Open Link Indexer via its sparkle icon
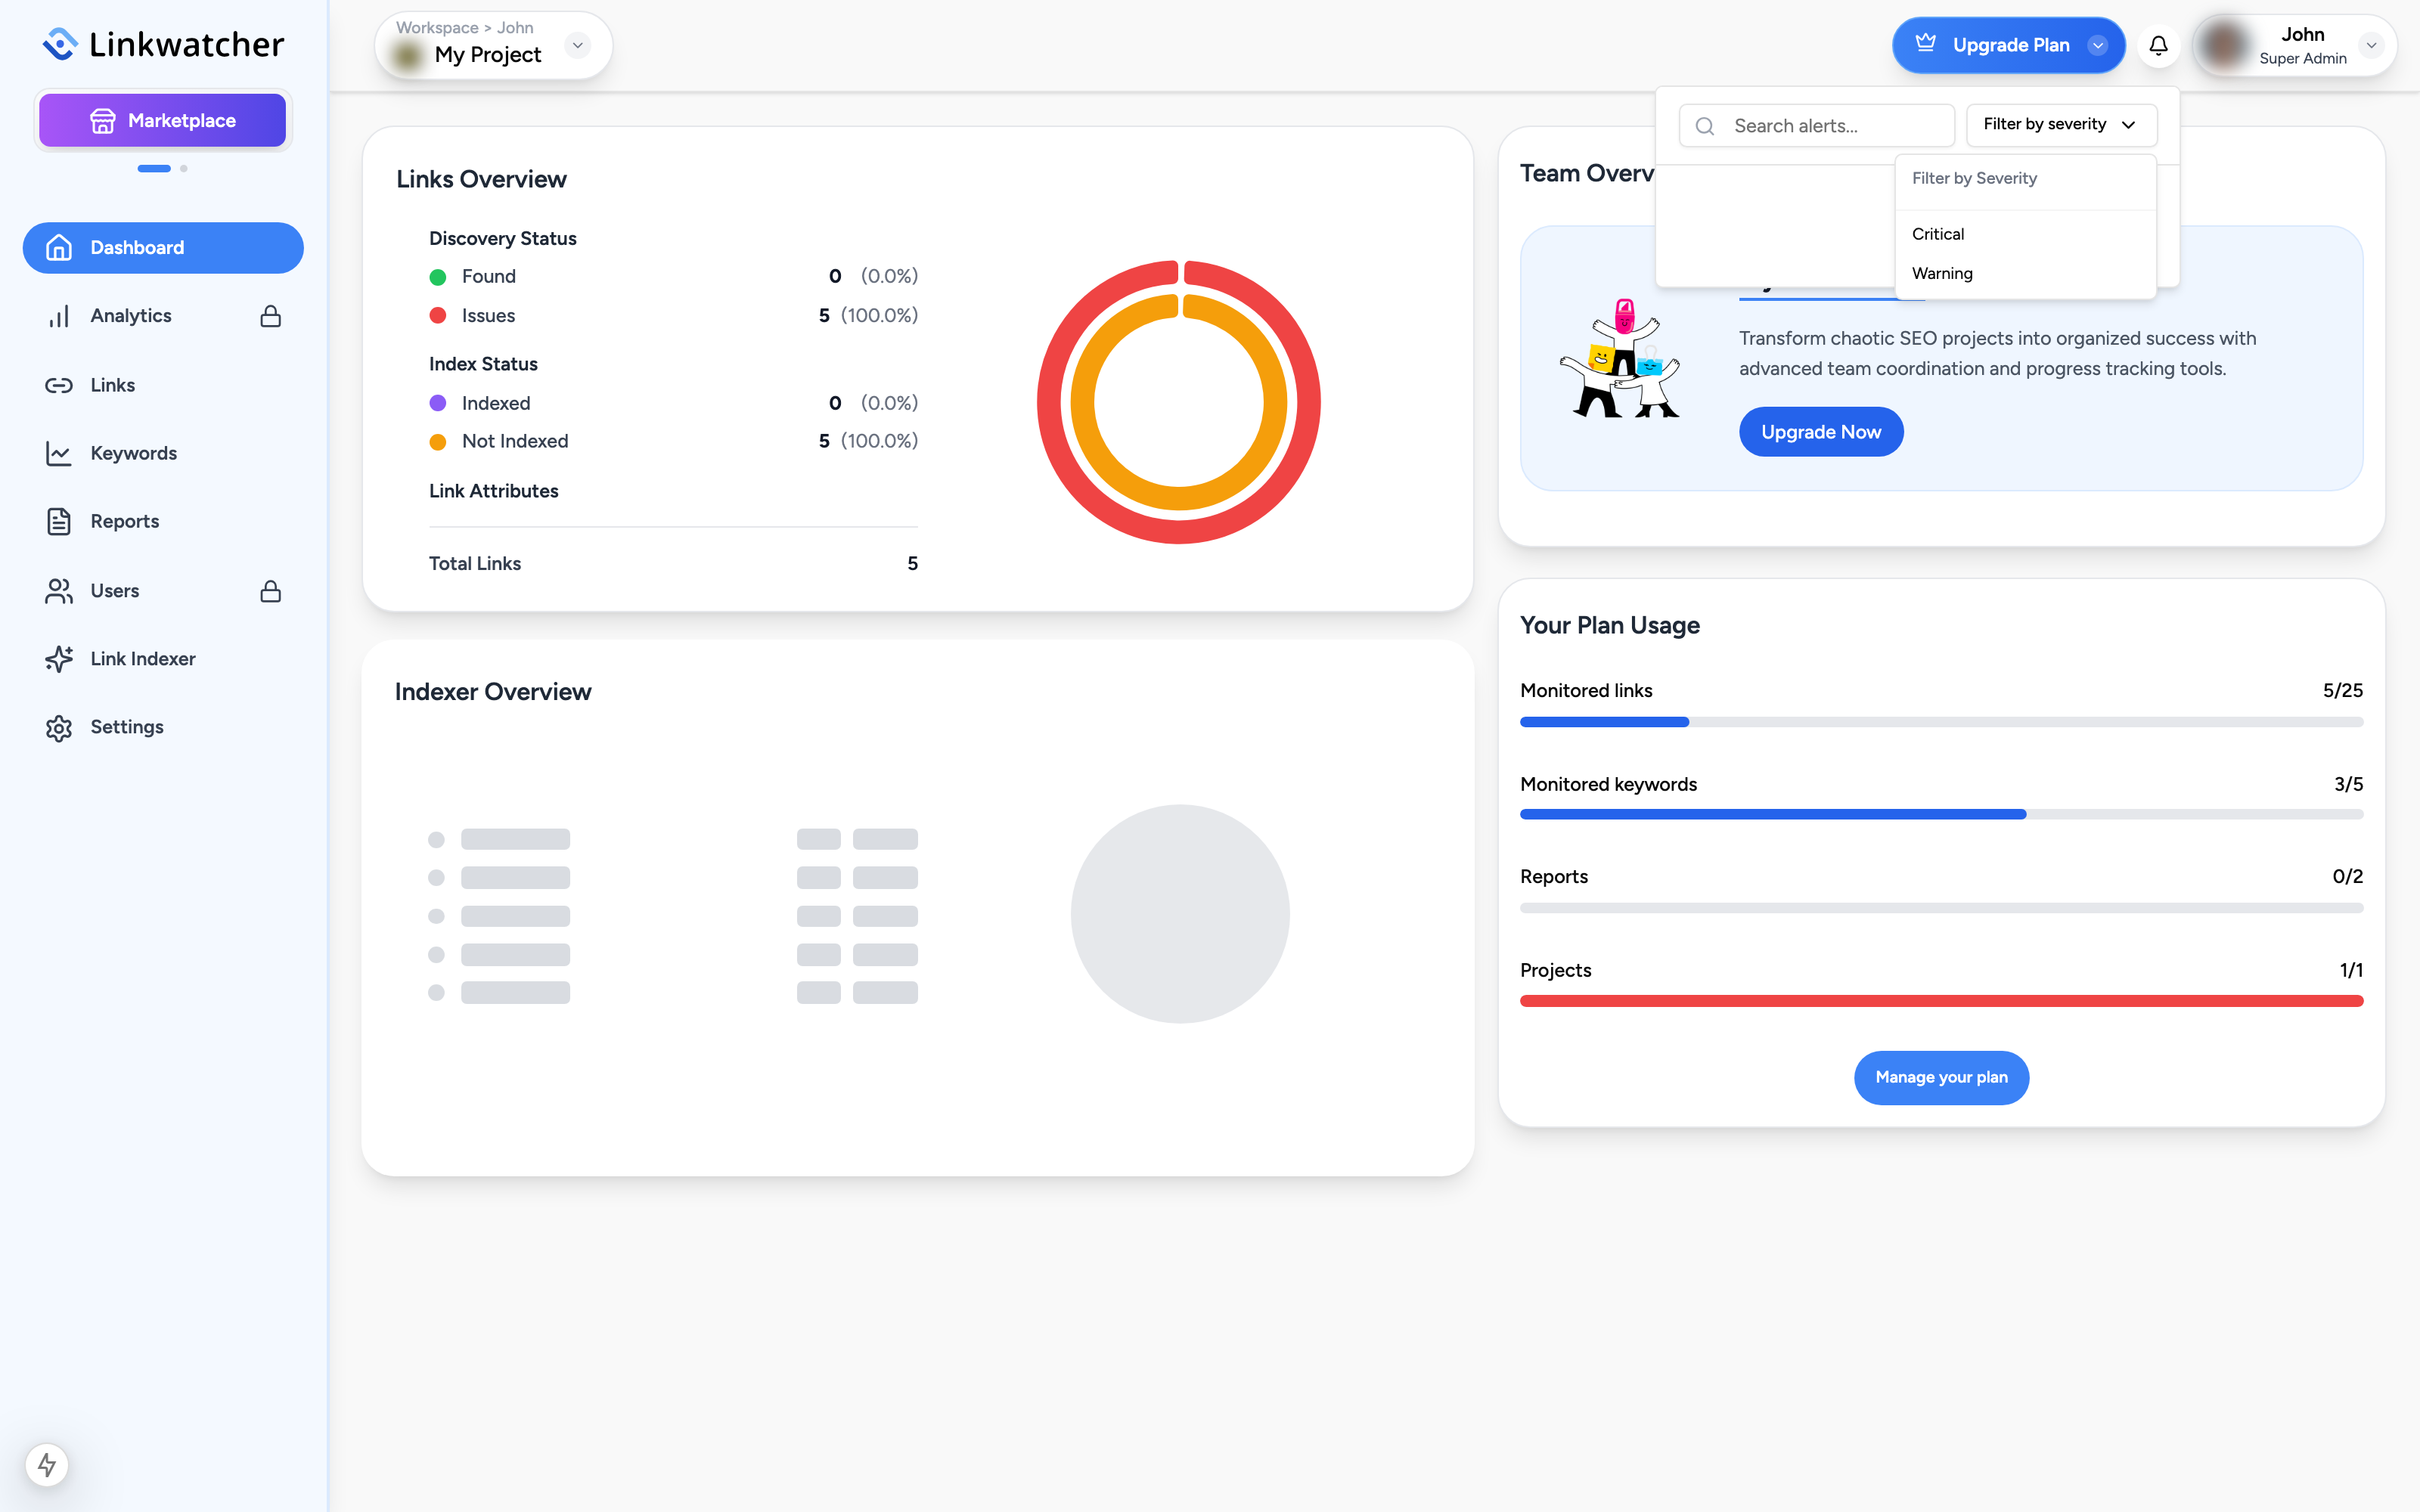 (59, 659)
